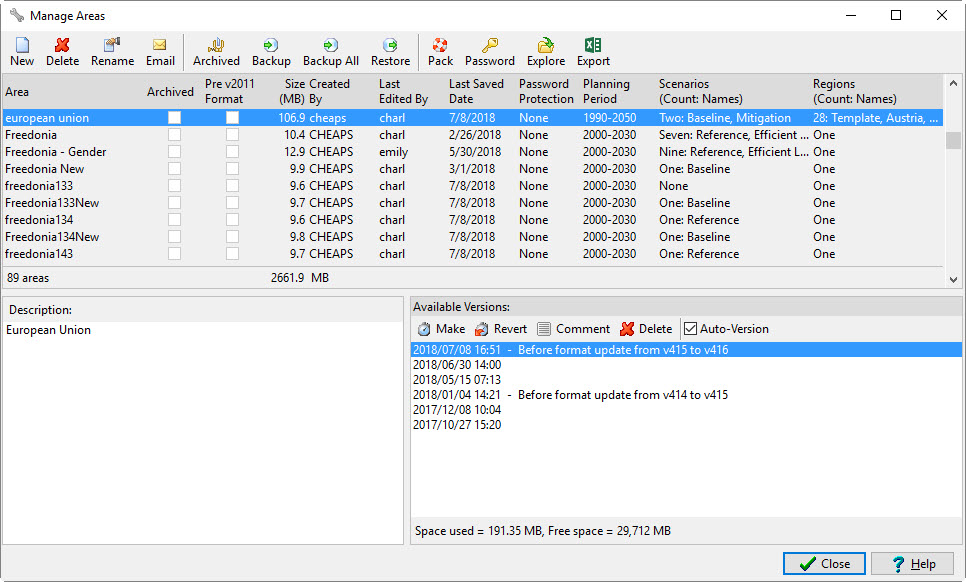Click the Export to Excel icon

point(593,45)
